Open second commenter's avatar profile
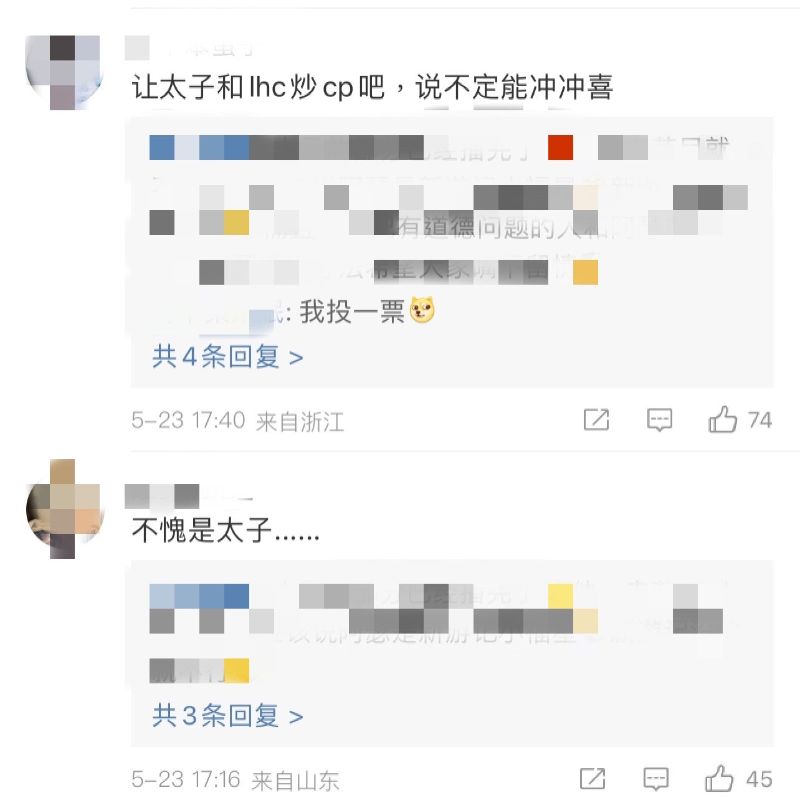Image resolution: width=800 pixels, height=808 pixels. coord(63,509)
